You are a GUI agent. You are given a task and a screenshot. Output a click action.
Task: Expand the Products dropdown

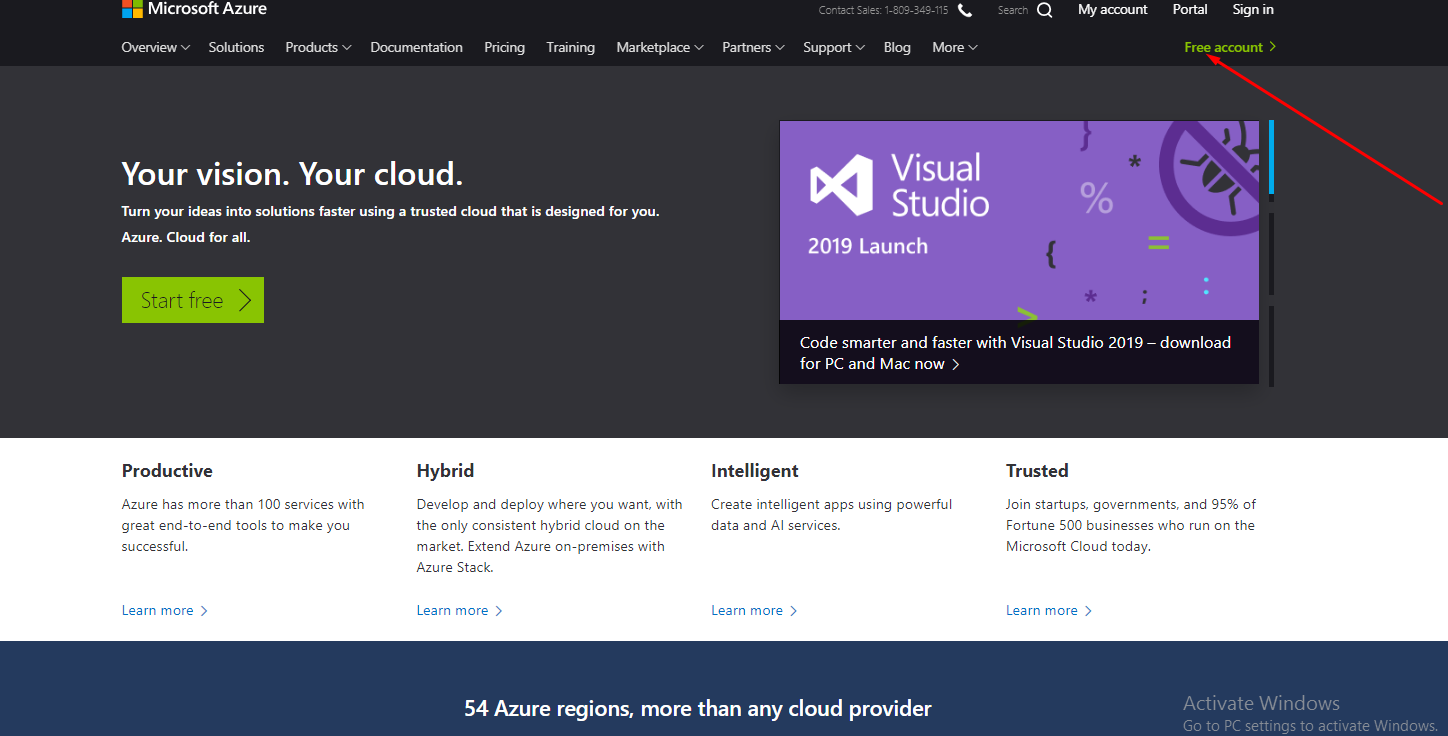pyautogui.click(x=318, y=47)
